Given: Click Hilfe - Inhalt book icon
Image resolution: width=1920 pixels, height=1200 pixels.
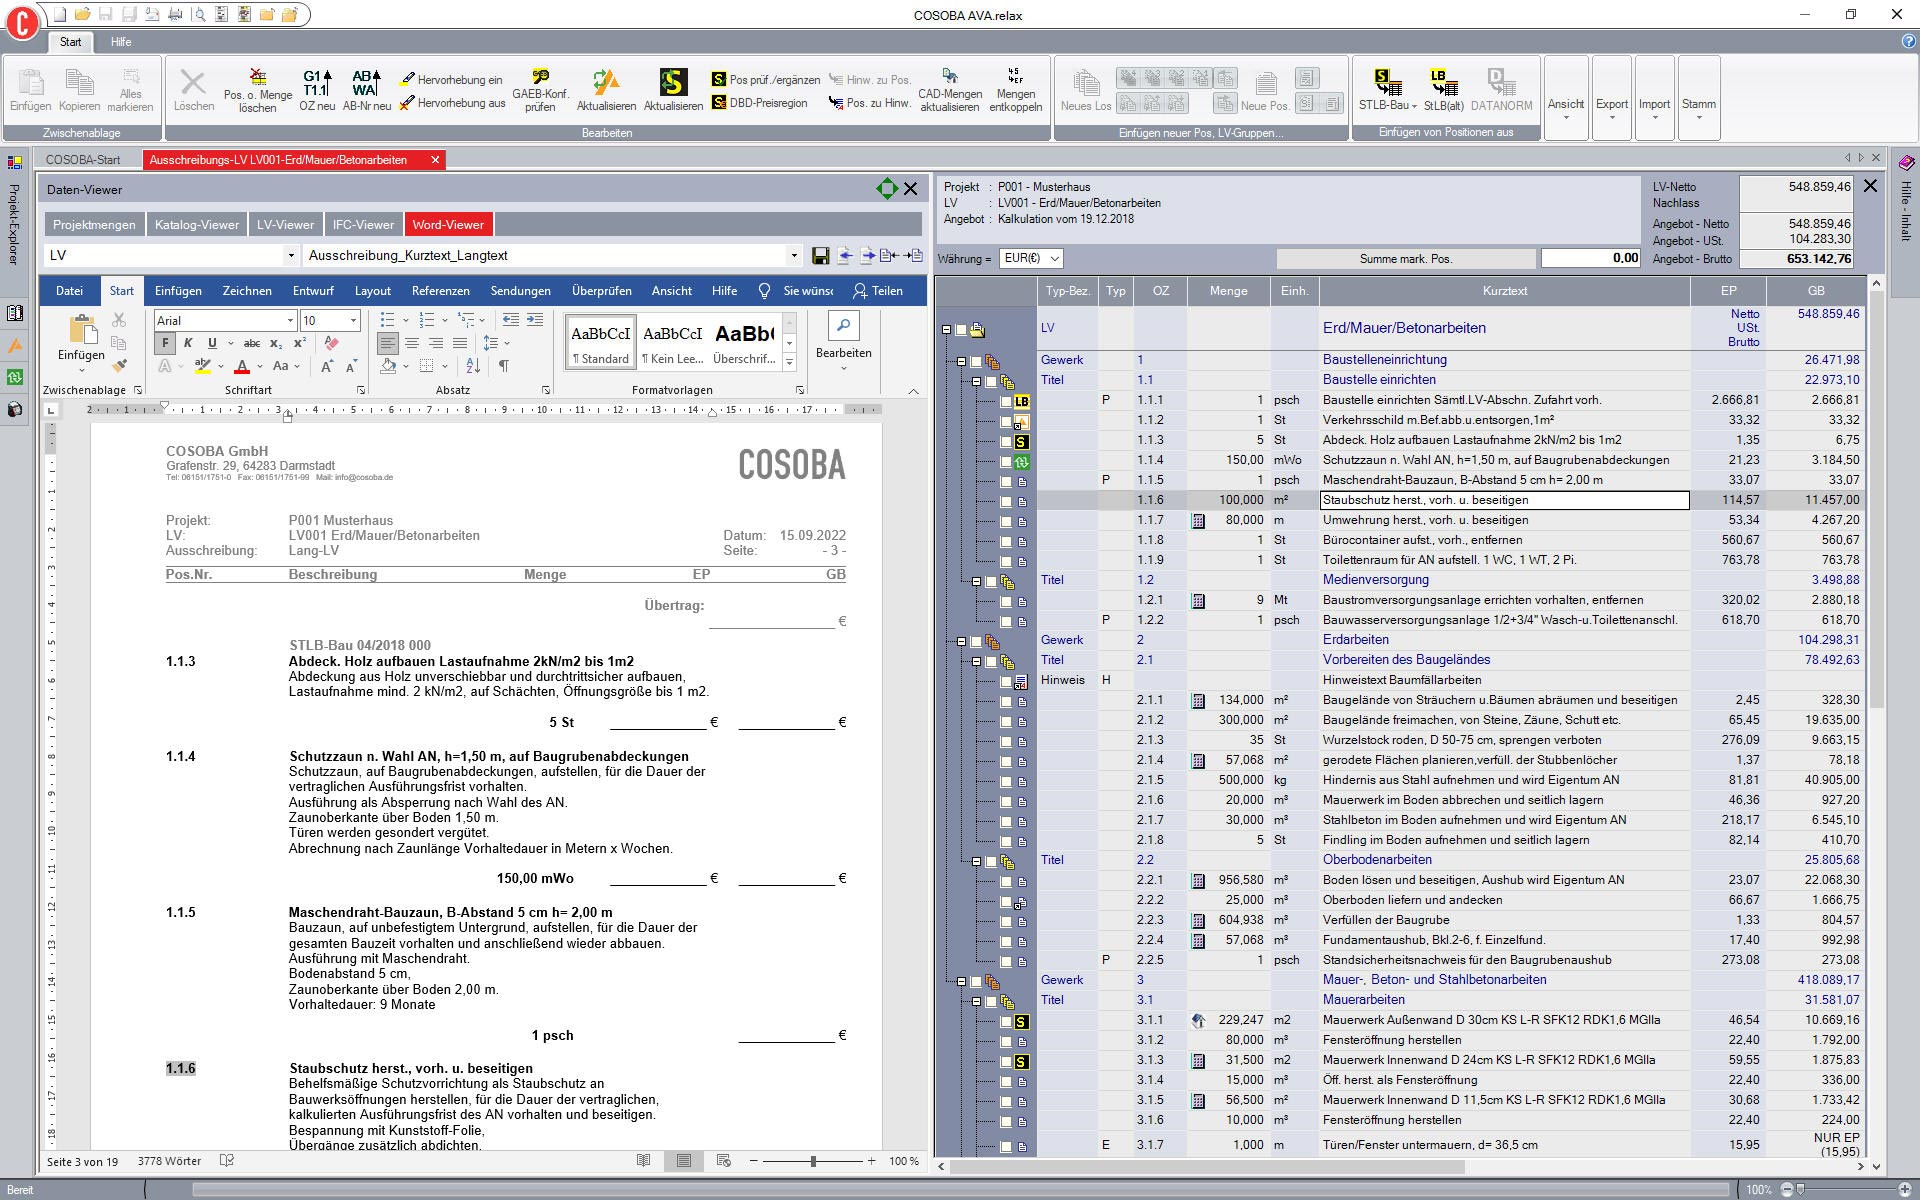Looking at the screenshot, I should [x=1906, y=163].
